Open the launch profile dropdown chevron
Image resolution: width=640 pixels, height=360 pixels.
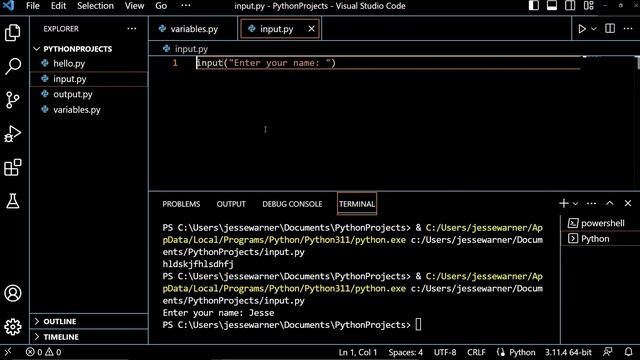[576, 204]
